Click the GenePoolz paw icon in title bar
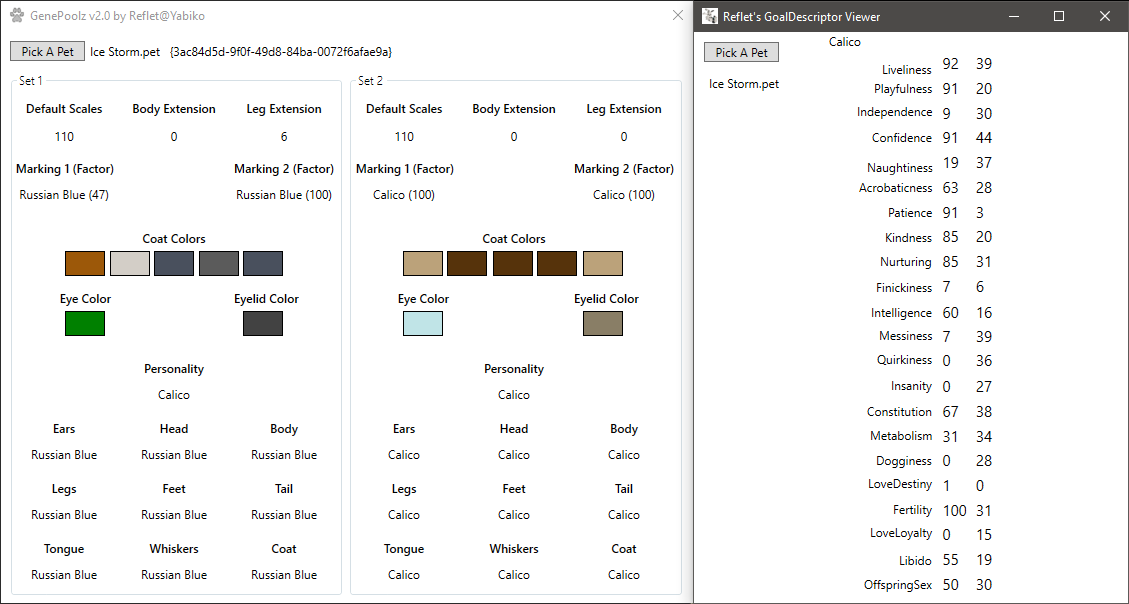The height and width of the screenshot is (604, 1129). coord(17,15)
